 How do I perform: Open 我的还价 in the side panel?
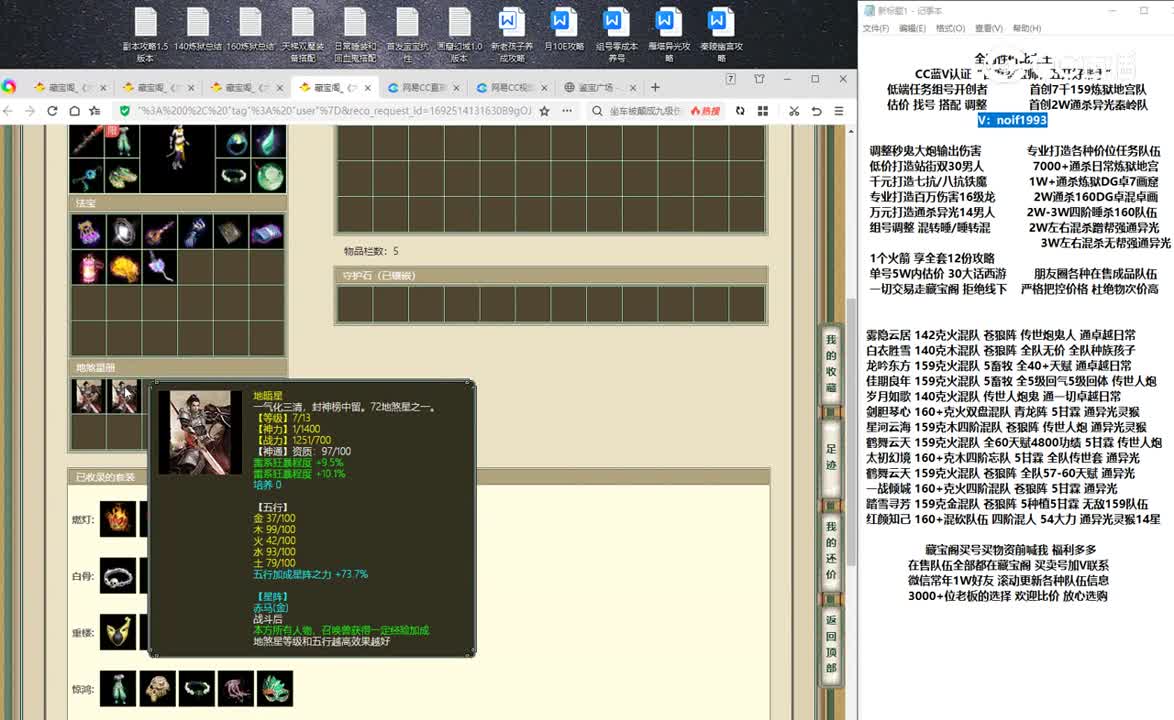click(x=830, y=550)
